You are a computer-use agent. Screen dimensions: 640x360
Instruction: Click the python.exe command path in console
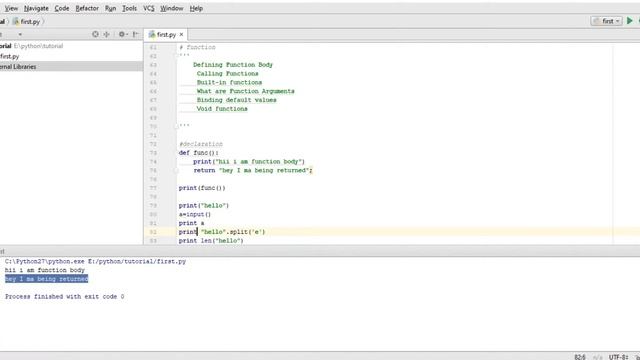(x=96, y=261)
